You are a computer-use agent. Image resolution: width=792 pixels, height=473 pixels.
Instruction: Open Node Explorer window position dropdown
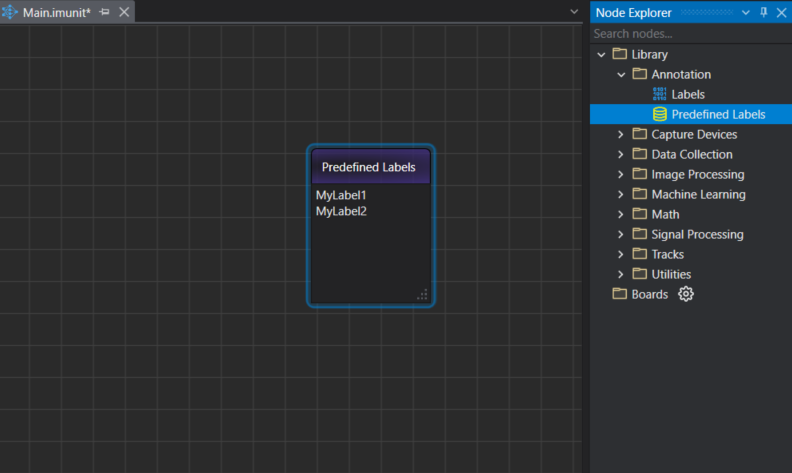pos(745,12)
